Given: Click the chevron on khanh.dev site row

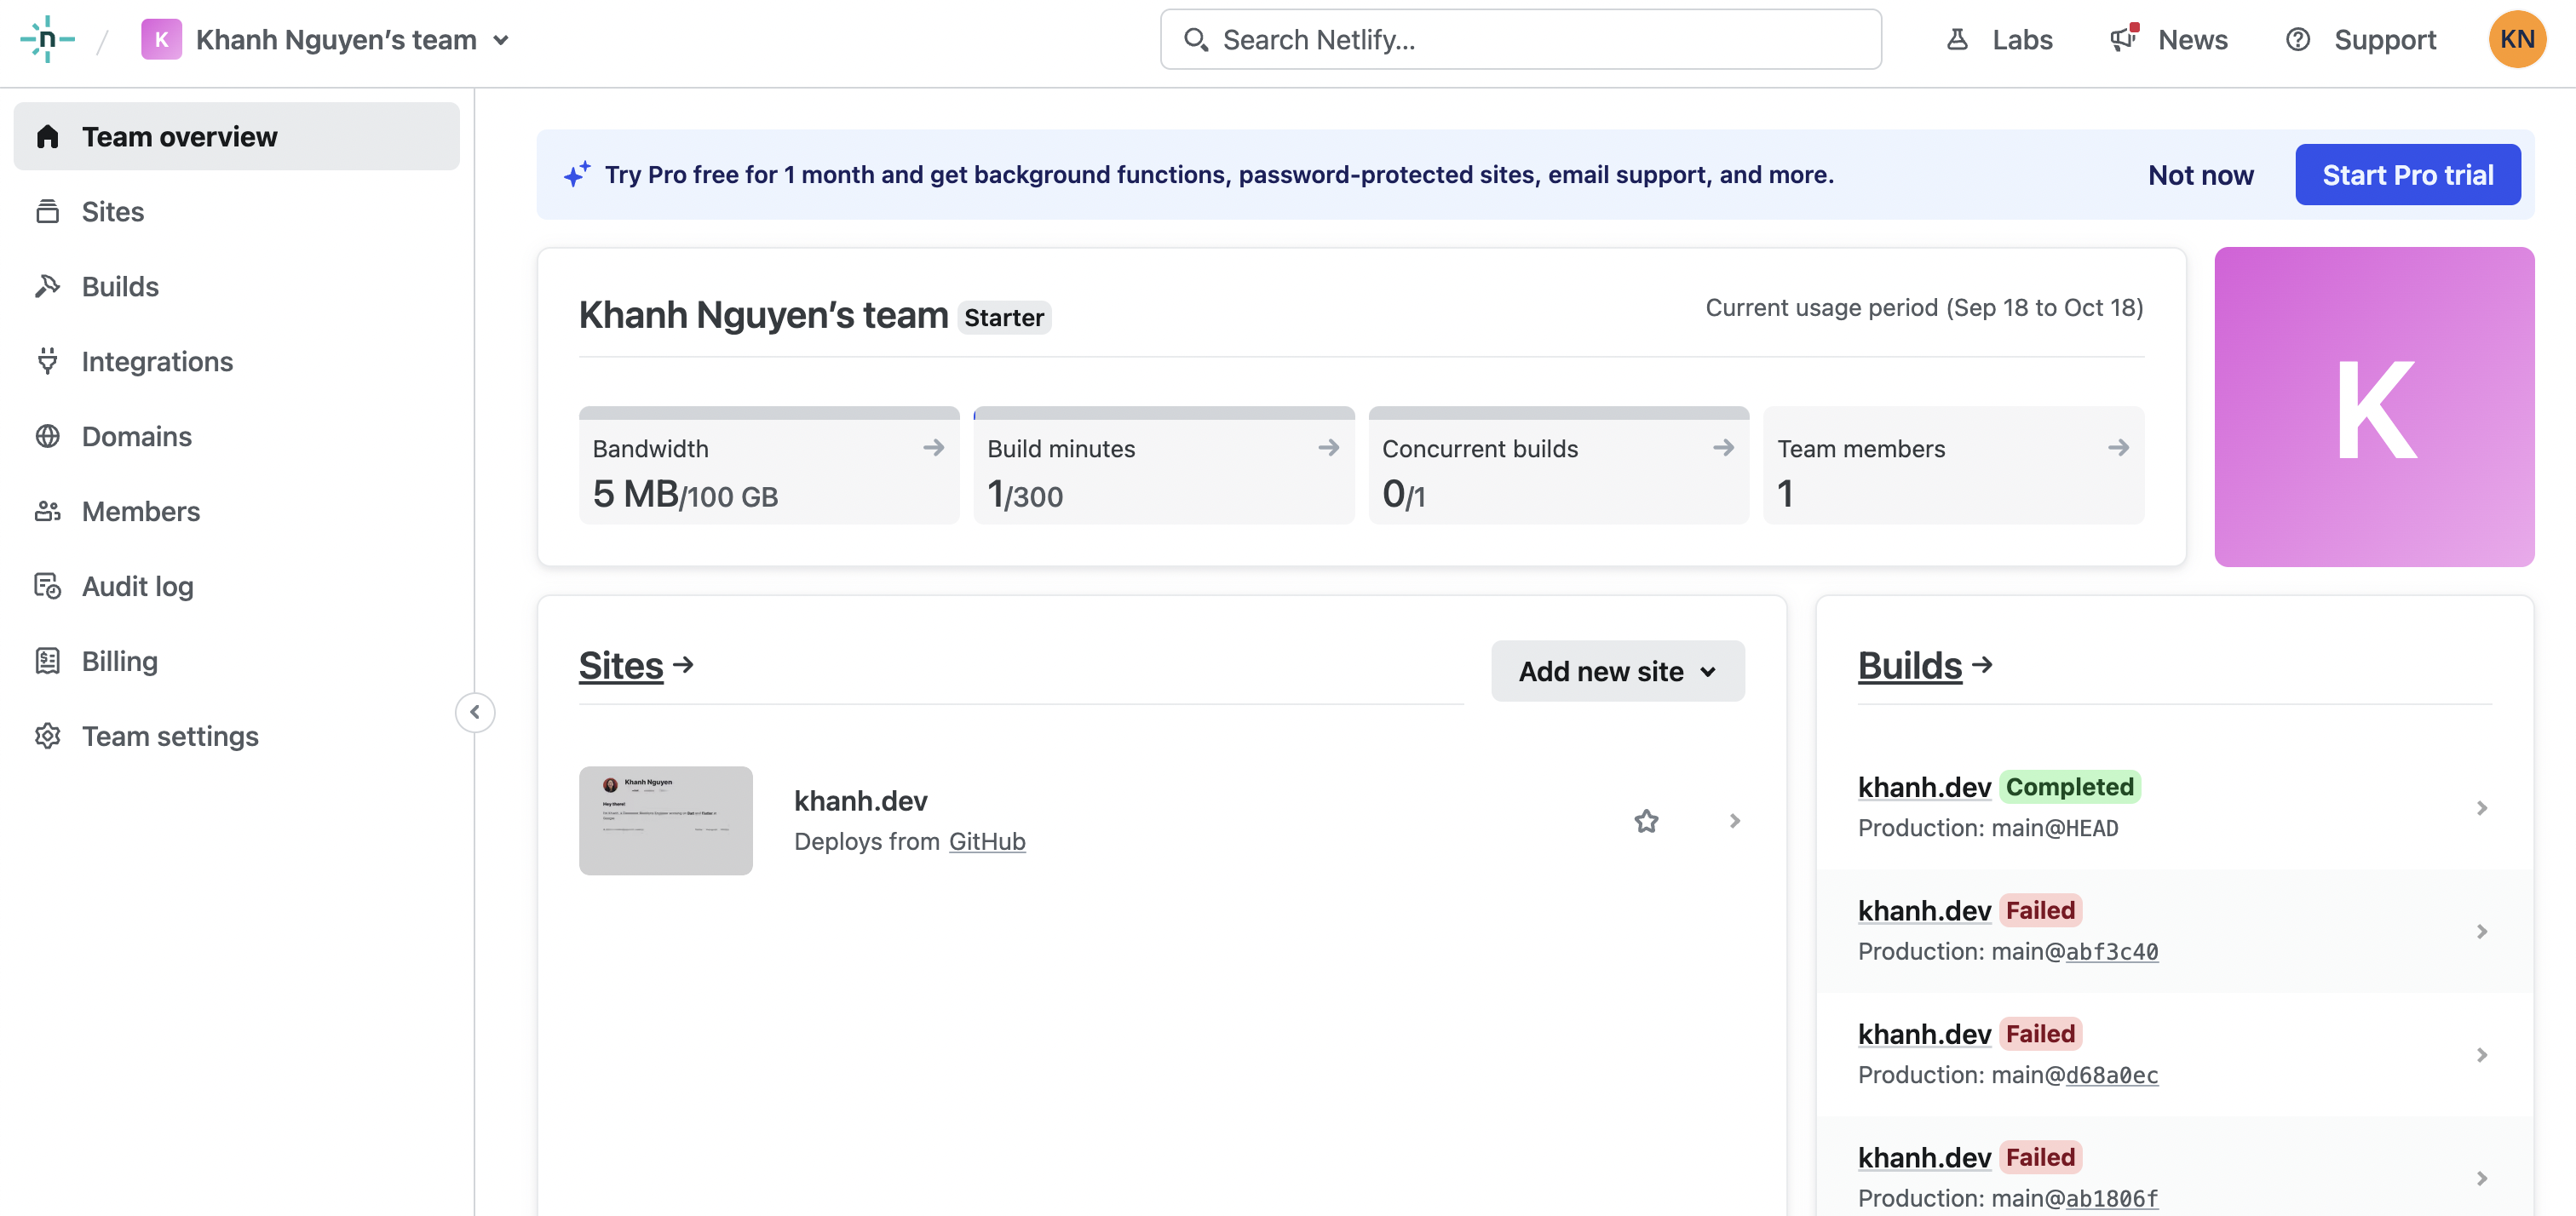Looking at the screenshot, I should [x=1735, y=821].
